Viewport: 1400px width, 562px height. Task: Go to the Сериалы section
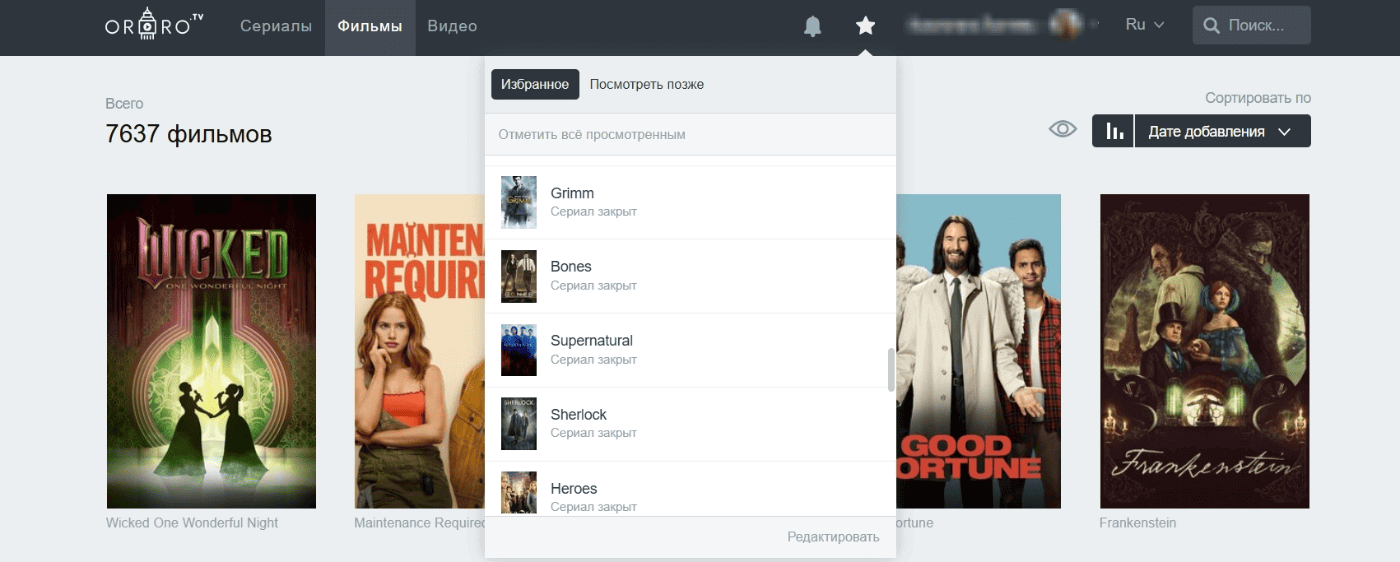pos(276,26)
